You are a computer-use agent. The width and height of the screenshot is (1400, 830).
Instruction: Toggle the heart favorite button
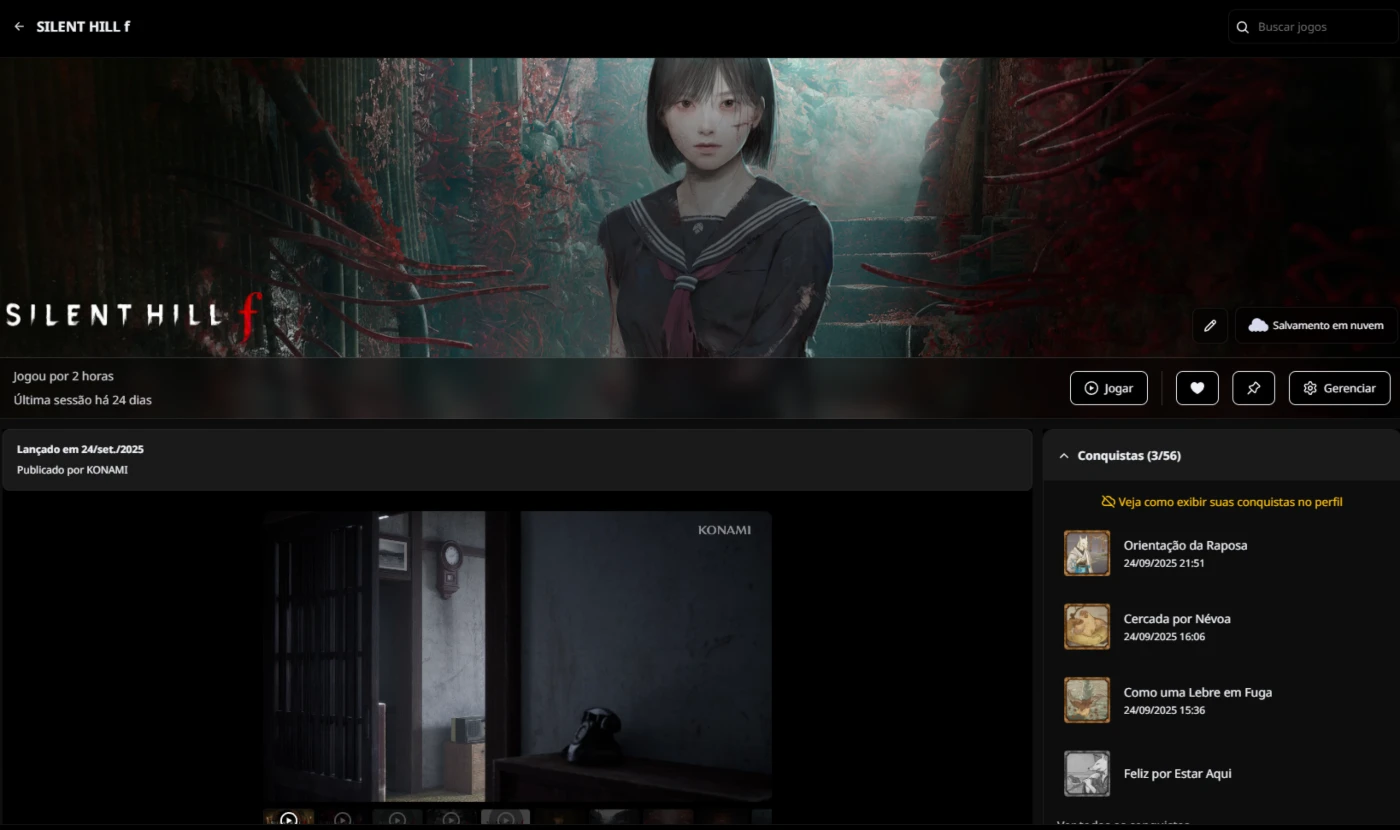(1197, 388)
